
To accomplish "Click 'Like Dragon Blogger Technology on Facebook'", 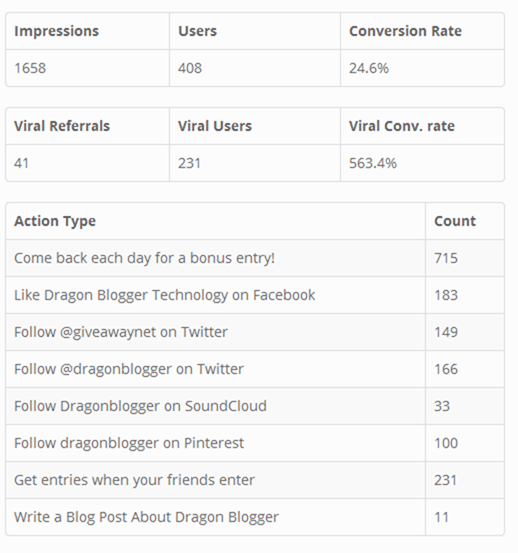I will click(164, 295).
